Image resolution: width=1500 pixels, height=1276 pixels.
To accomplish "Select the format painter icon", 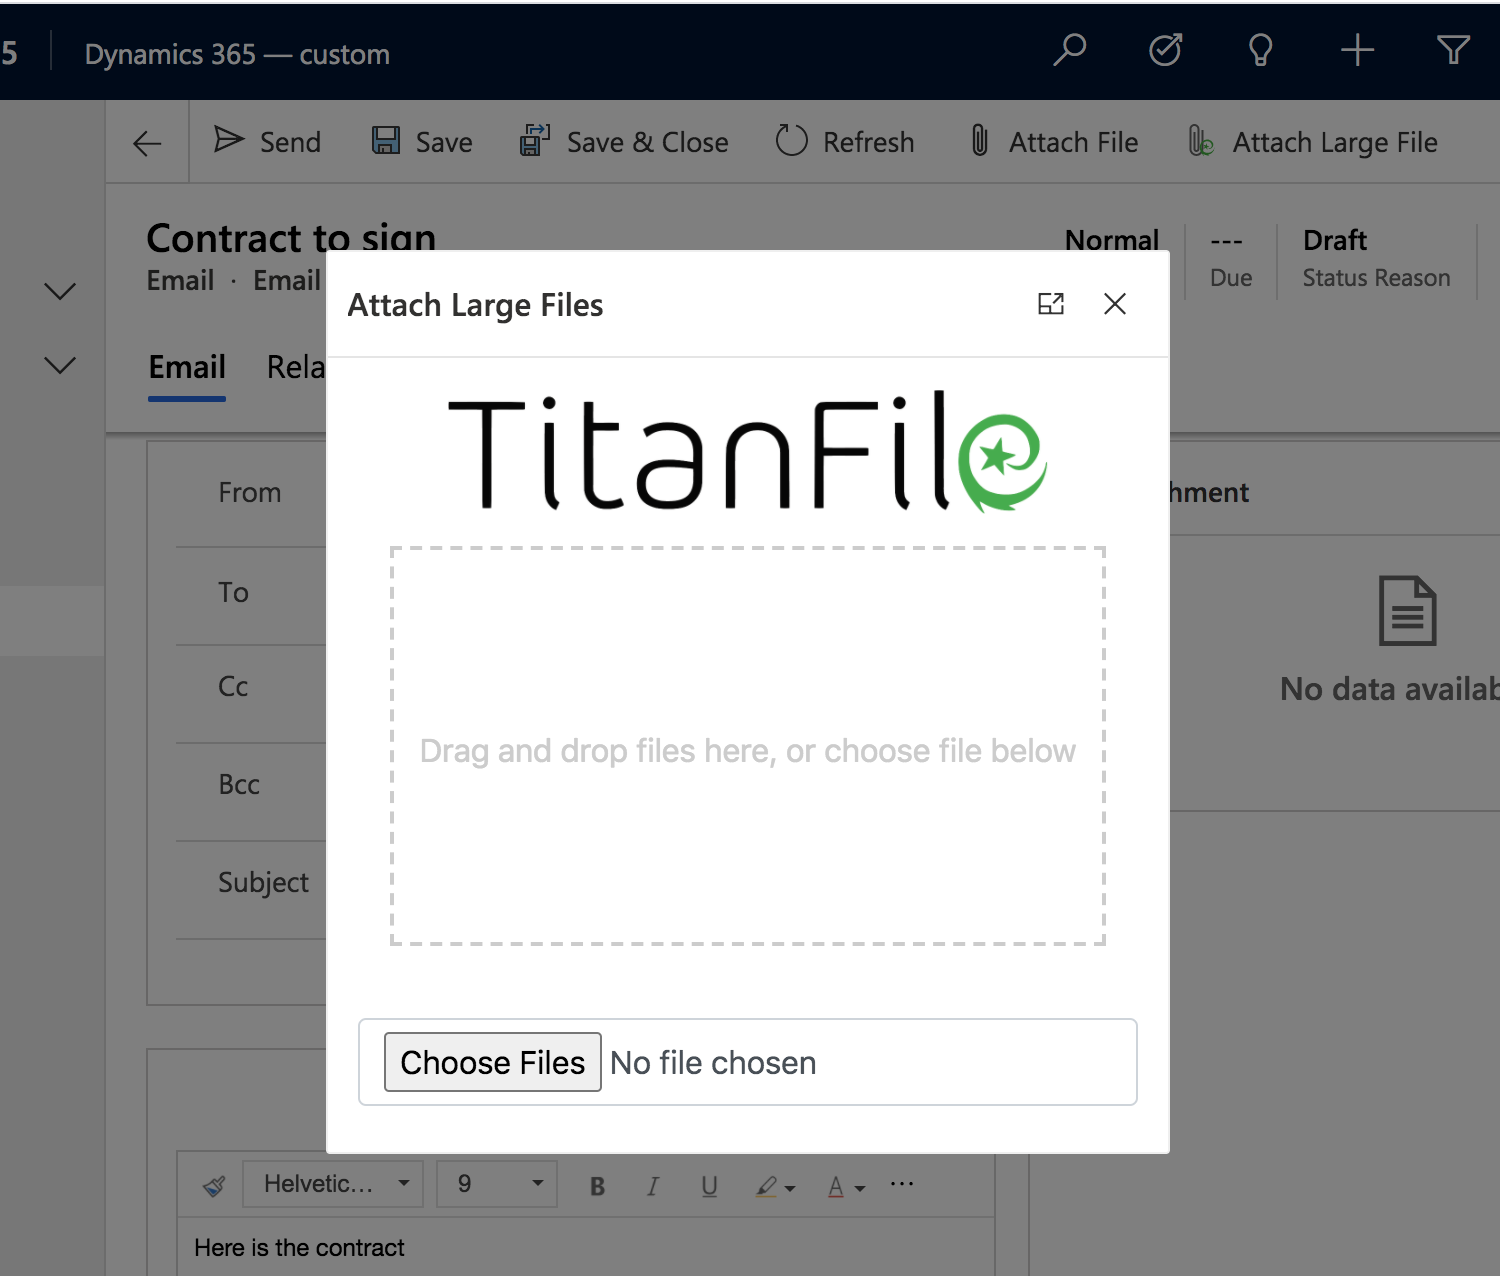I will pyautogui.click(x=213, y=1186).
